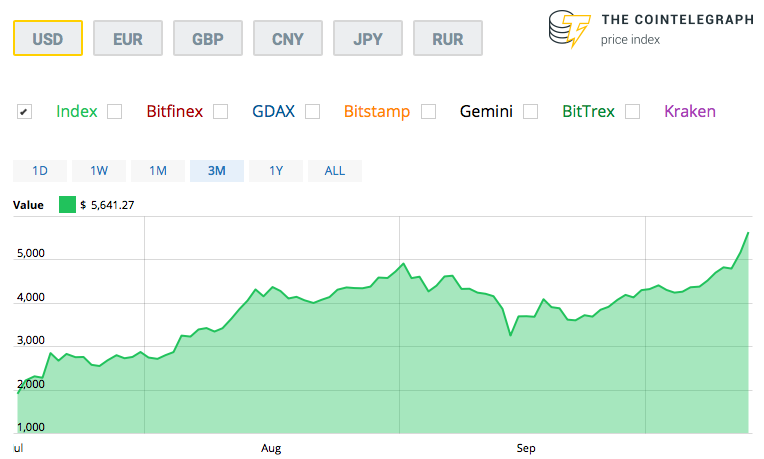Click the blue GDAX label
The image size is (764, 459).
(273, 112)
